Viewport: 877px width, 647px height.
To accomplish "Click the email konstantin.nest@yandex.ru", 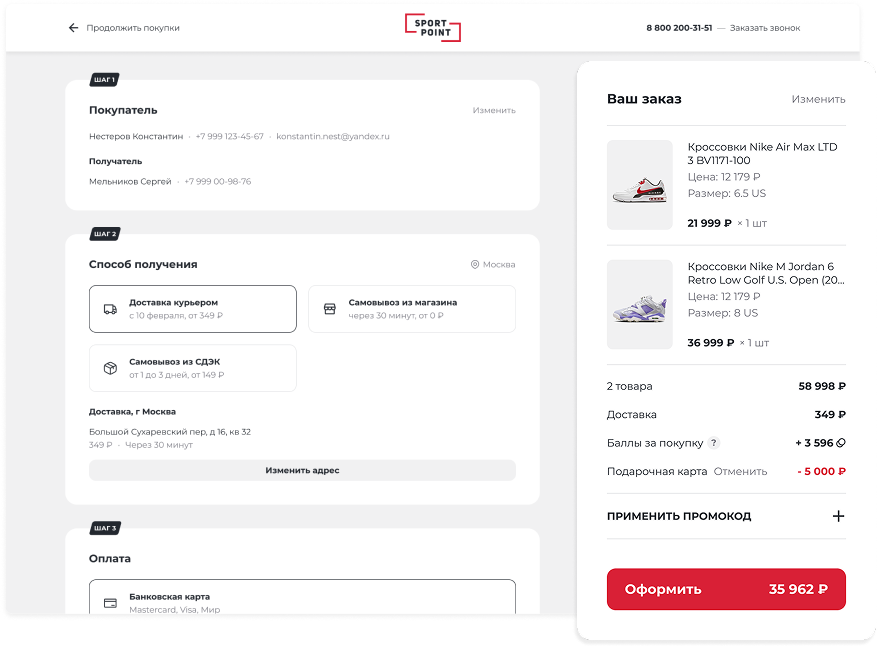I will 333,136.
